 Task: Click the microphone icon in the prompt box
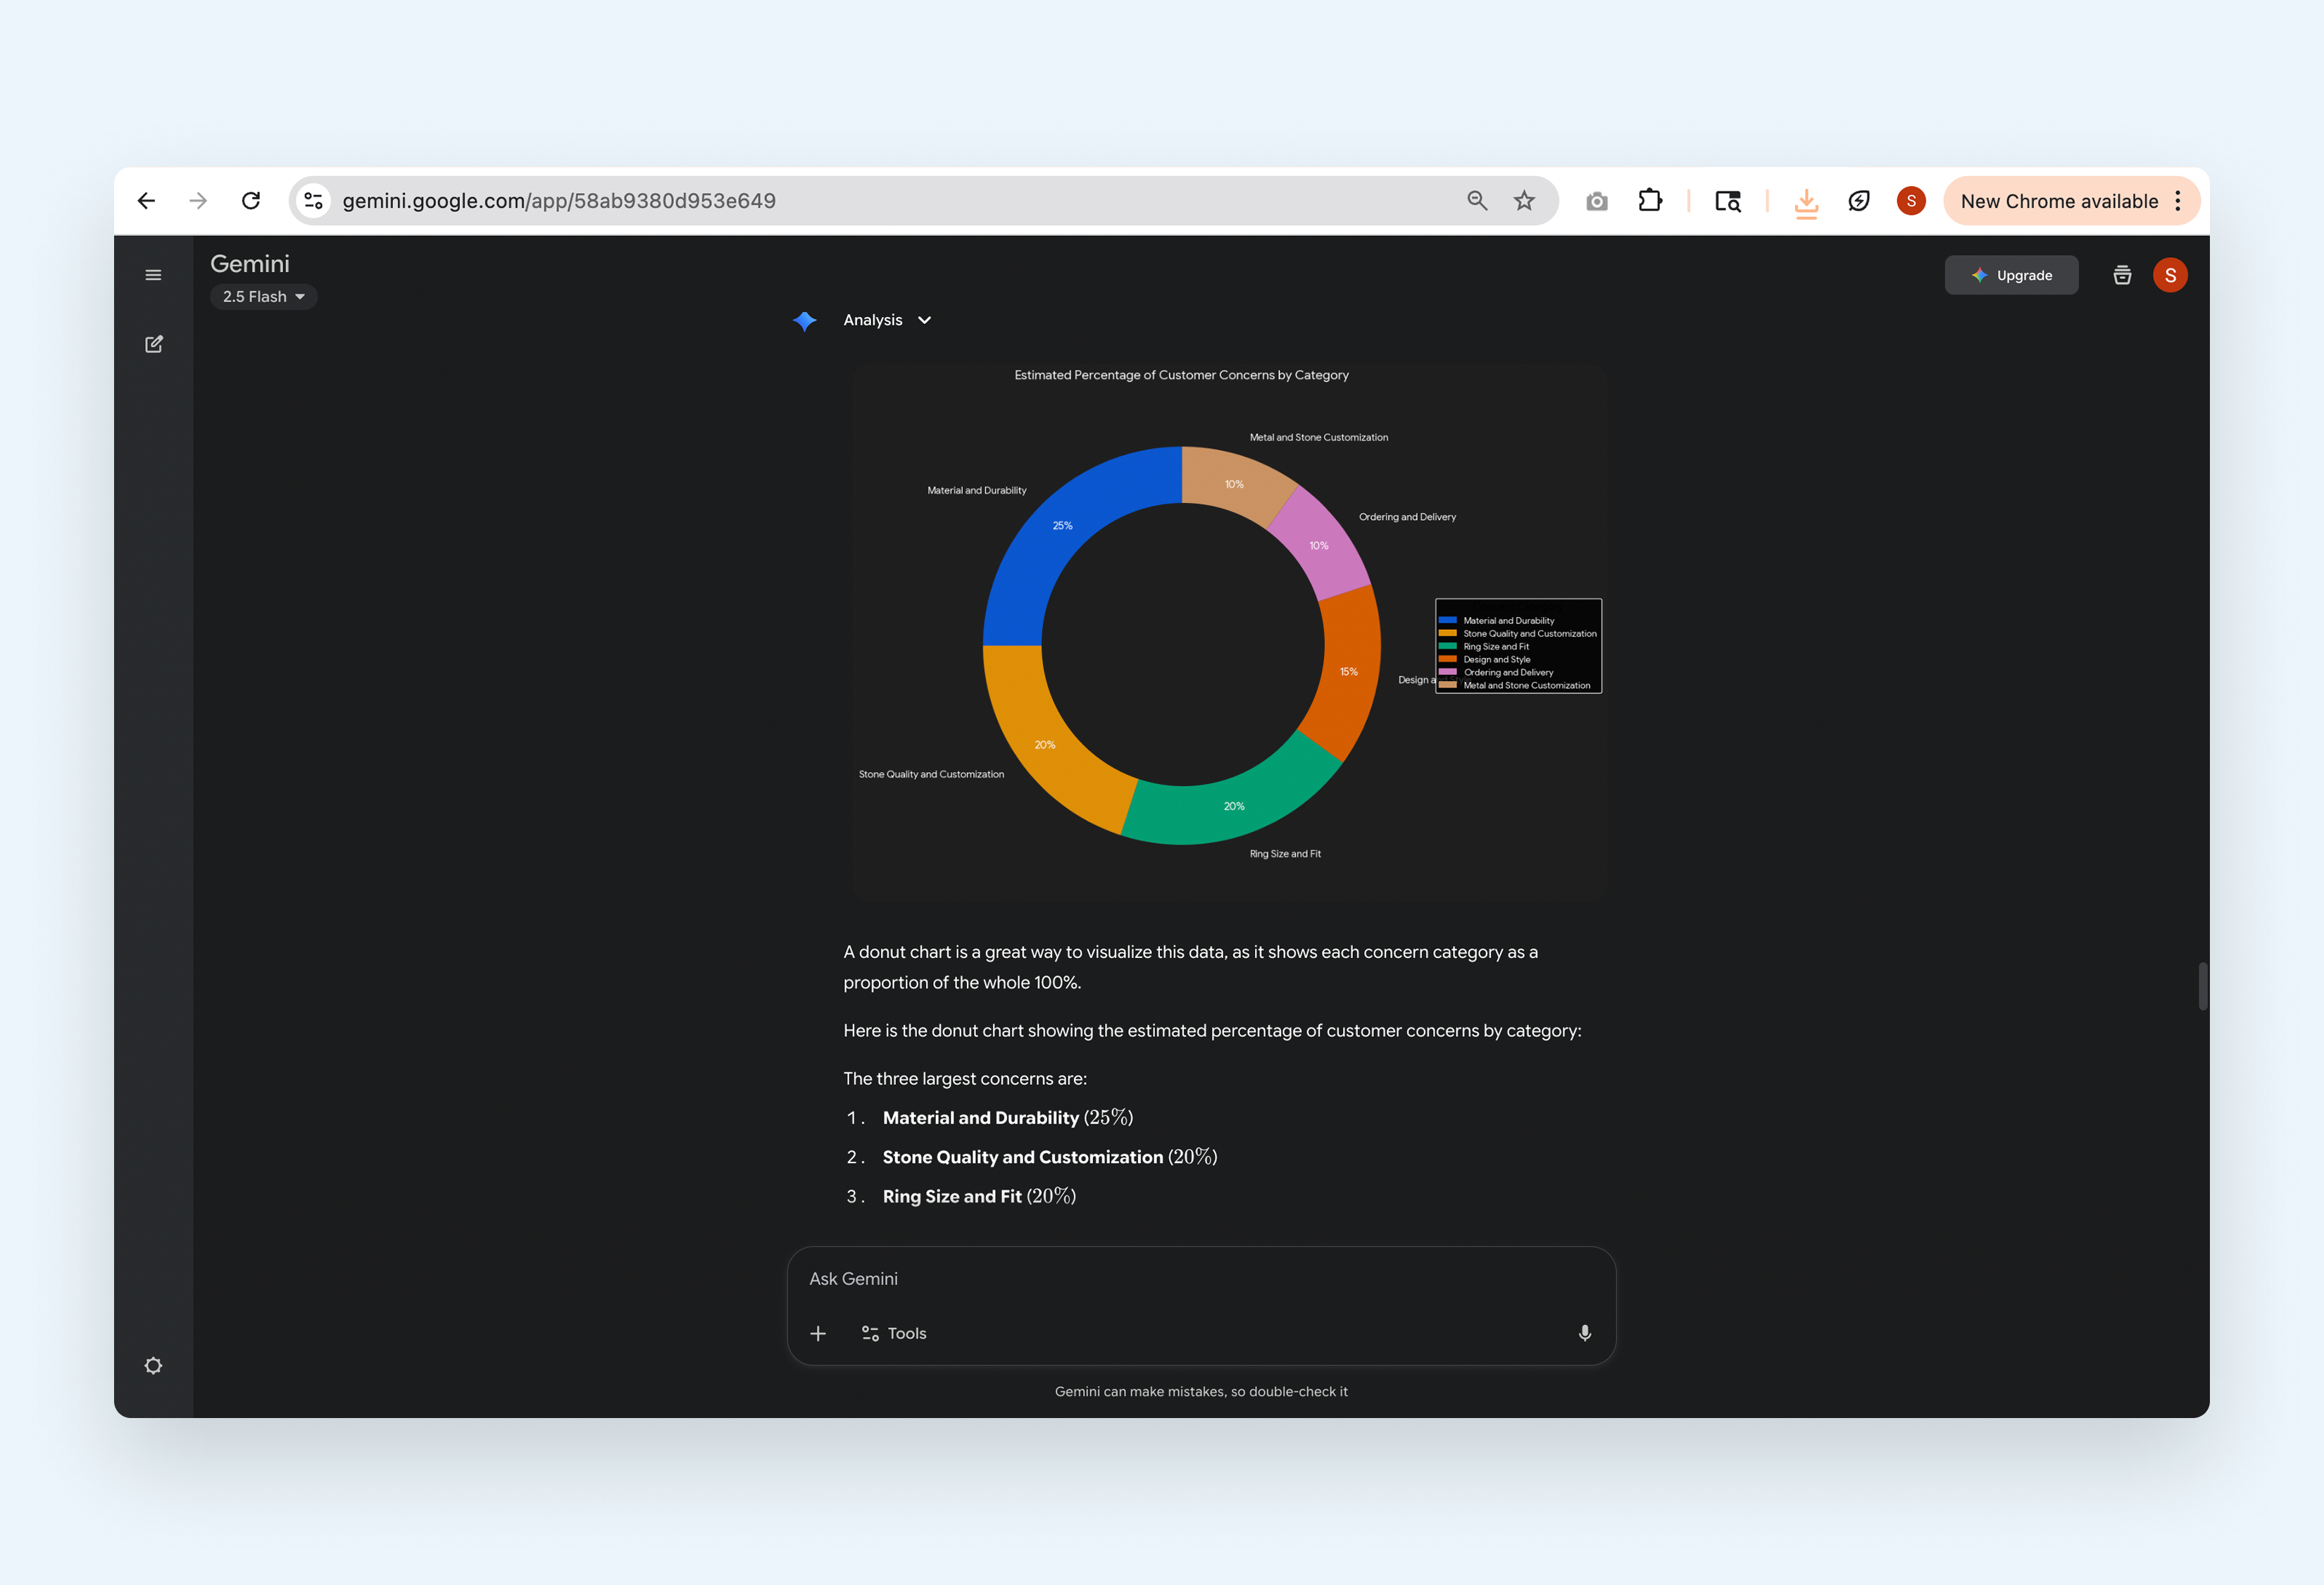pyautogui.click(x=1584, y=1333)
